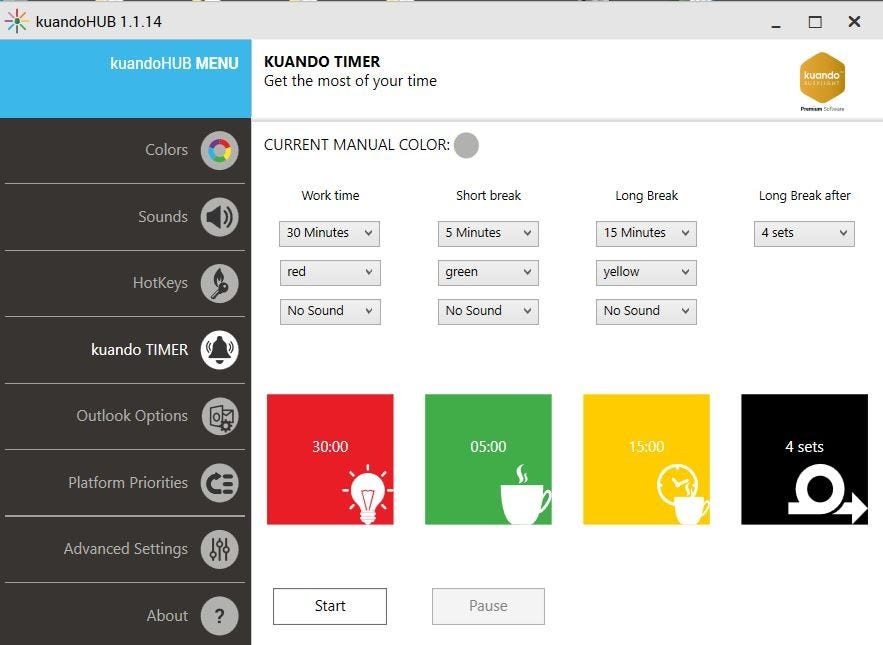This screenshot has height=645, width=883.
Task: Open the Outlook Options menu item
Action: pyautogui.click(x=125, y=416)
